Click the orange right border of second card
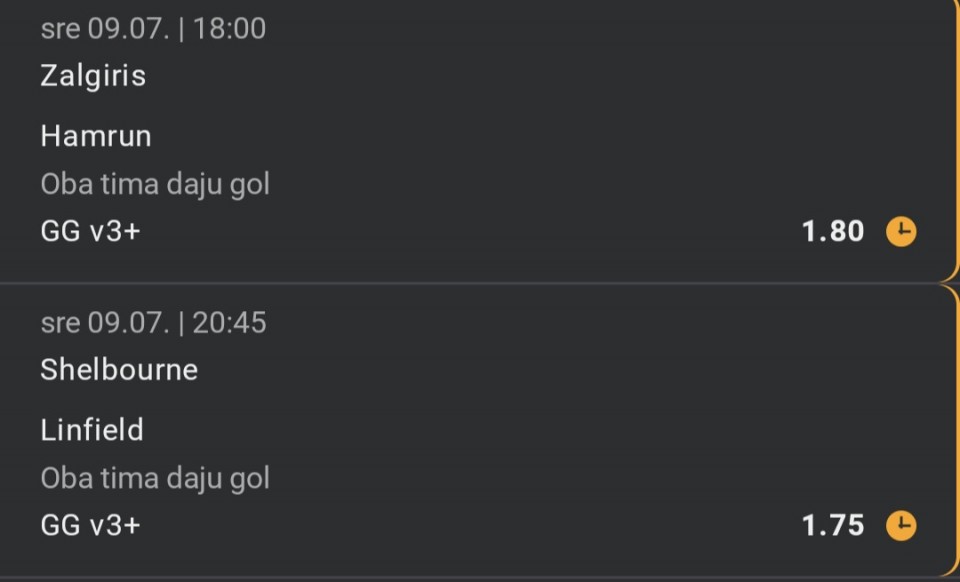960x582 pixels. [956, 428]
